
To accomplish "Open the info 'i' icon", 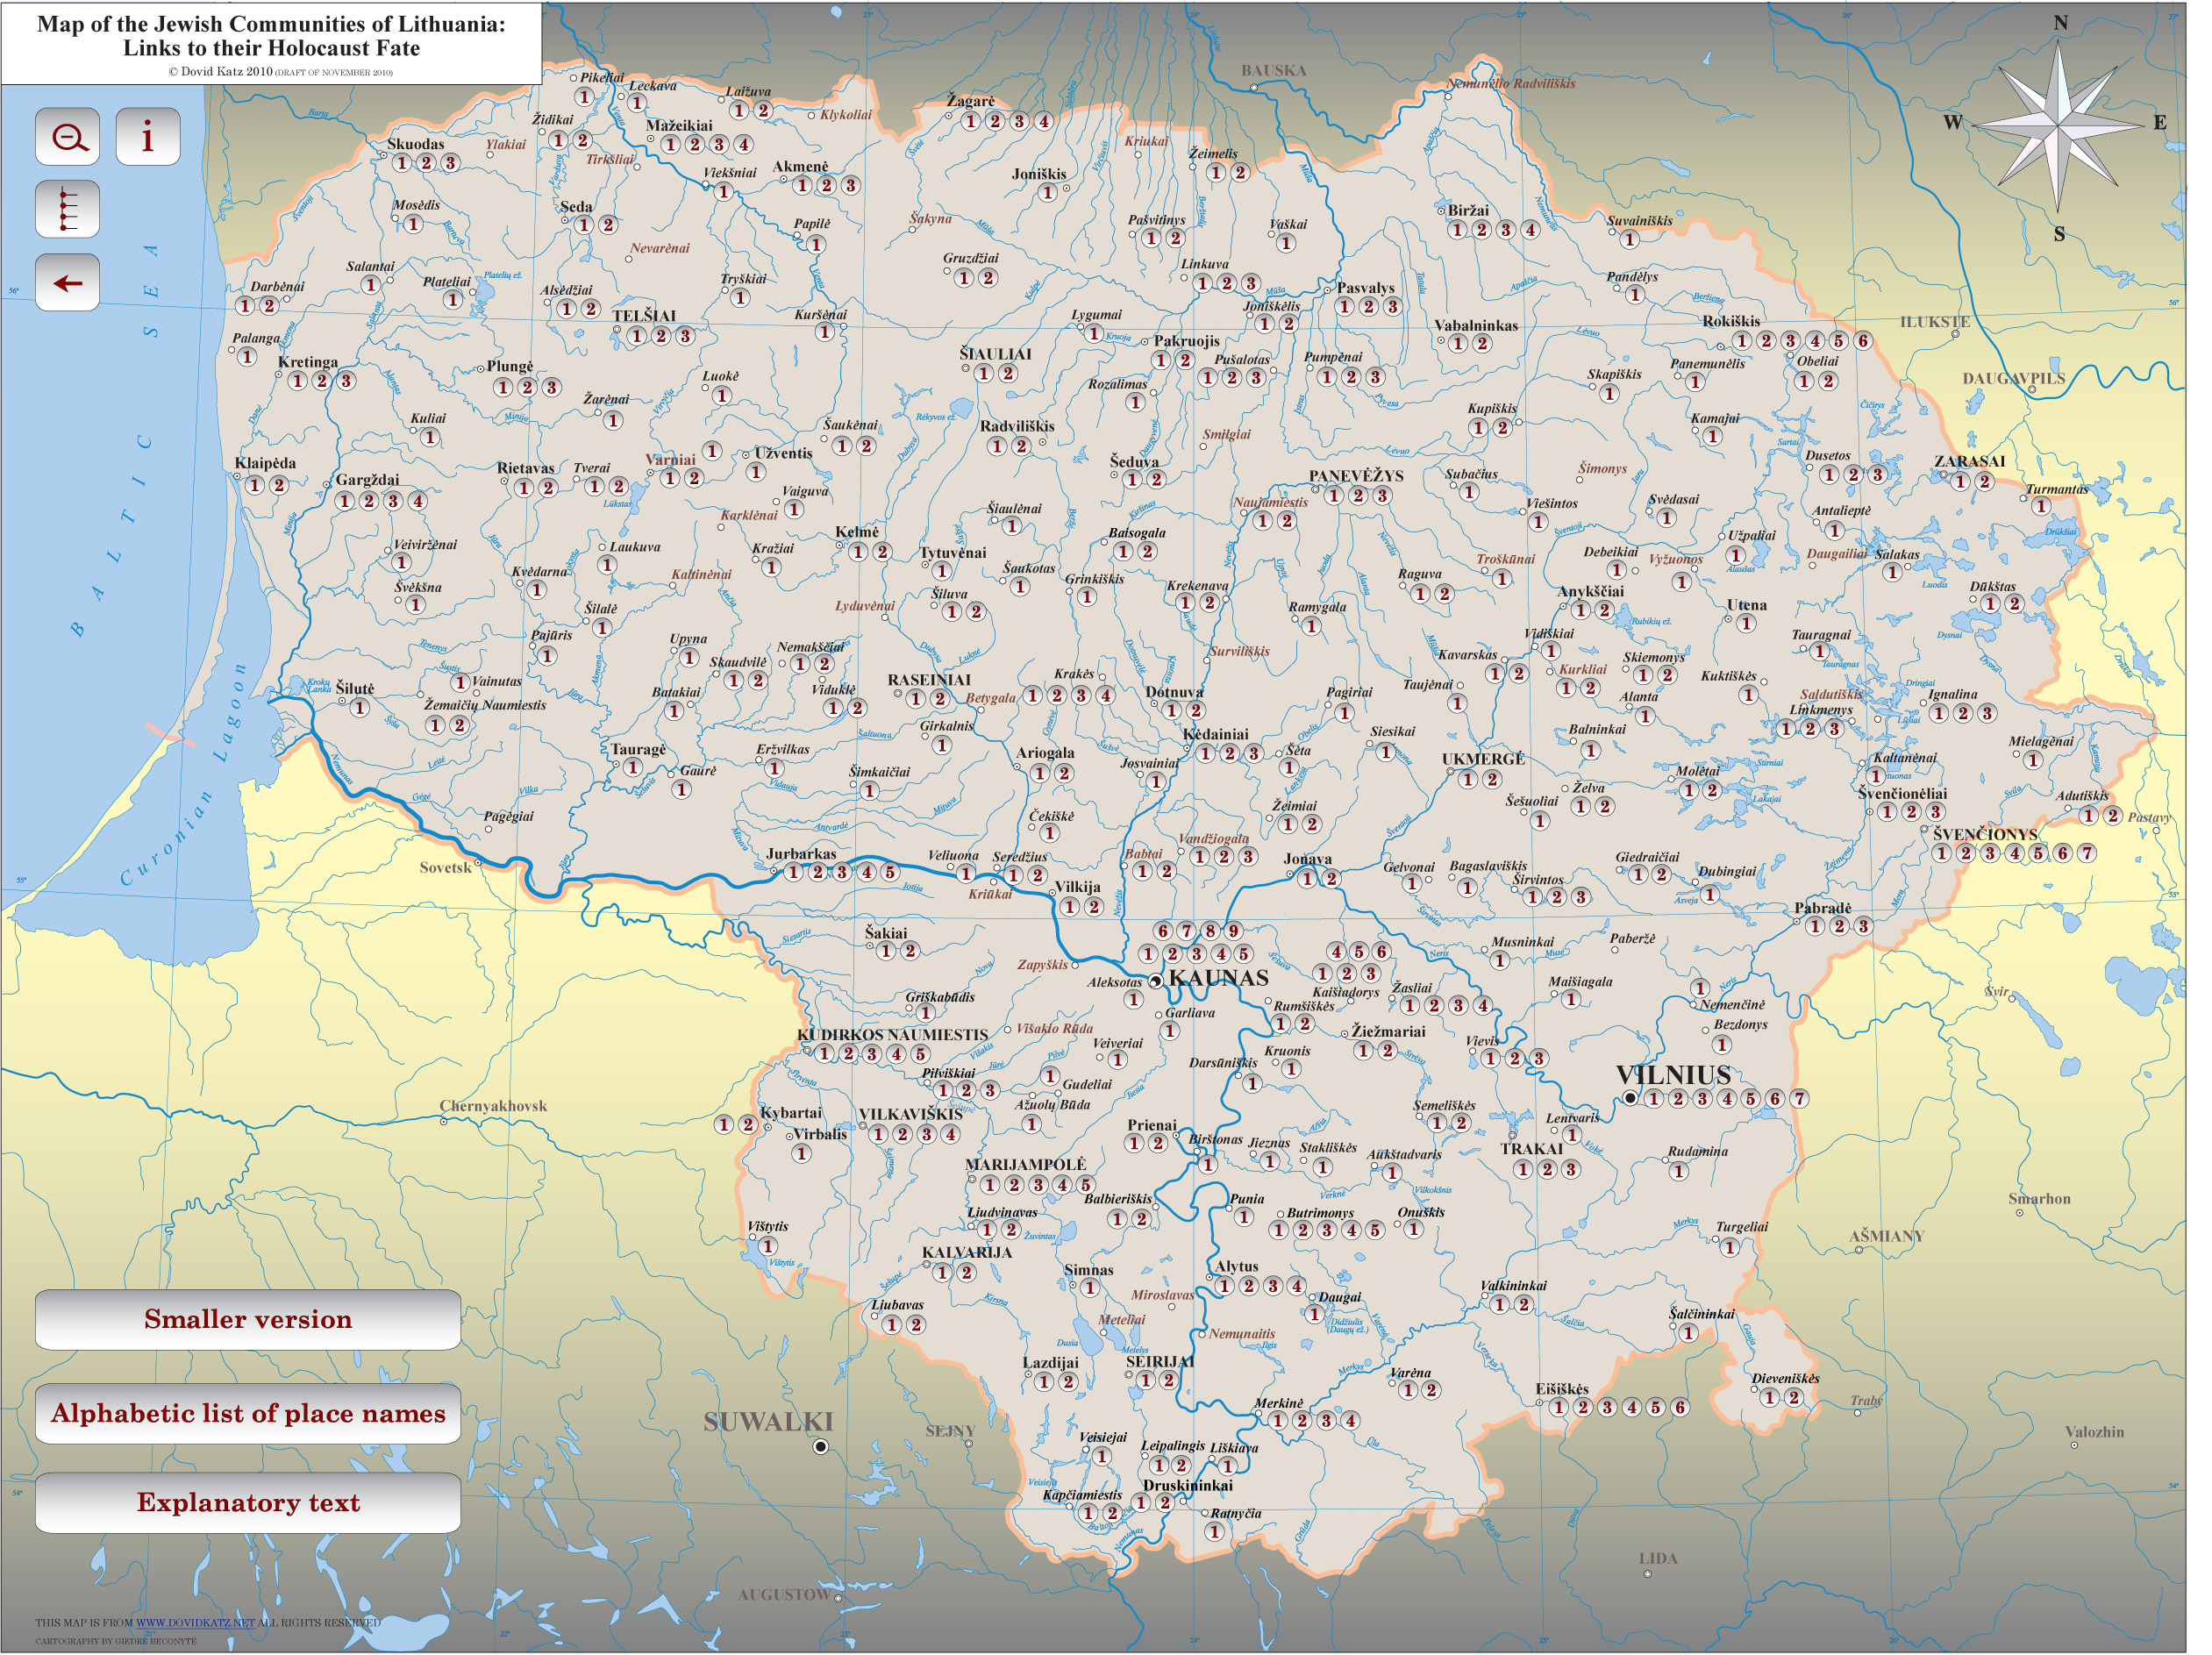I will 149,137.
